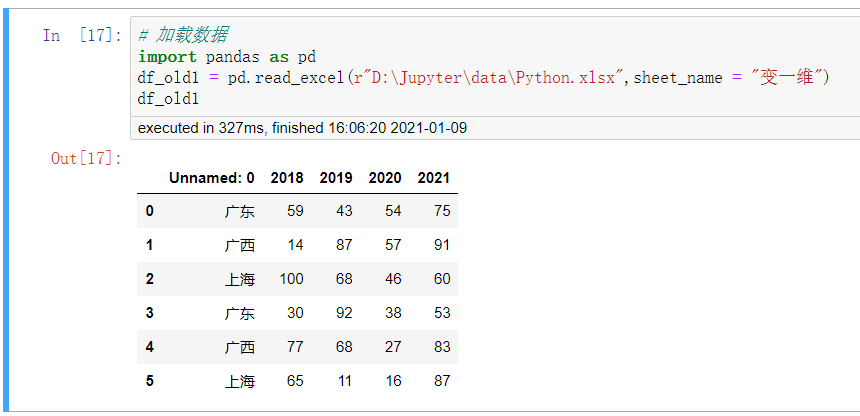The image size is (860, 416).
Task: Click the In [17] input prompt
Action: (82, 36)
